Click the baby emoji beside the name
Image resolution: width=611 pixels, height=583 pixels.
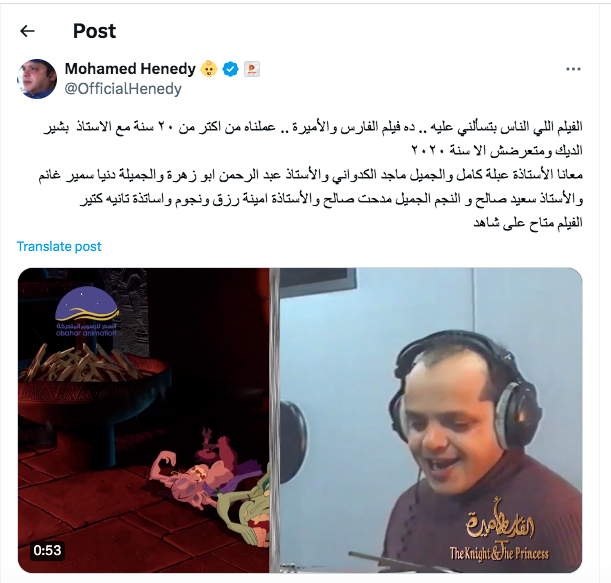tap(209, 69)
